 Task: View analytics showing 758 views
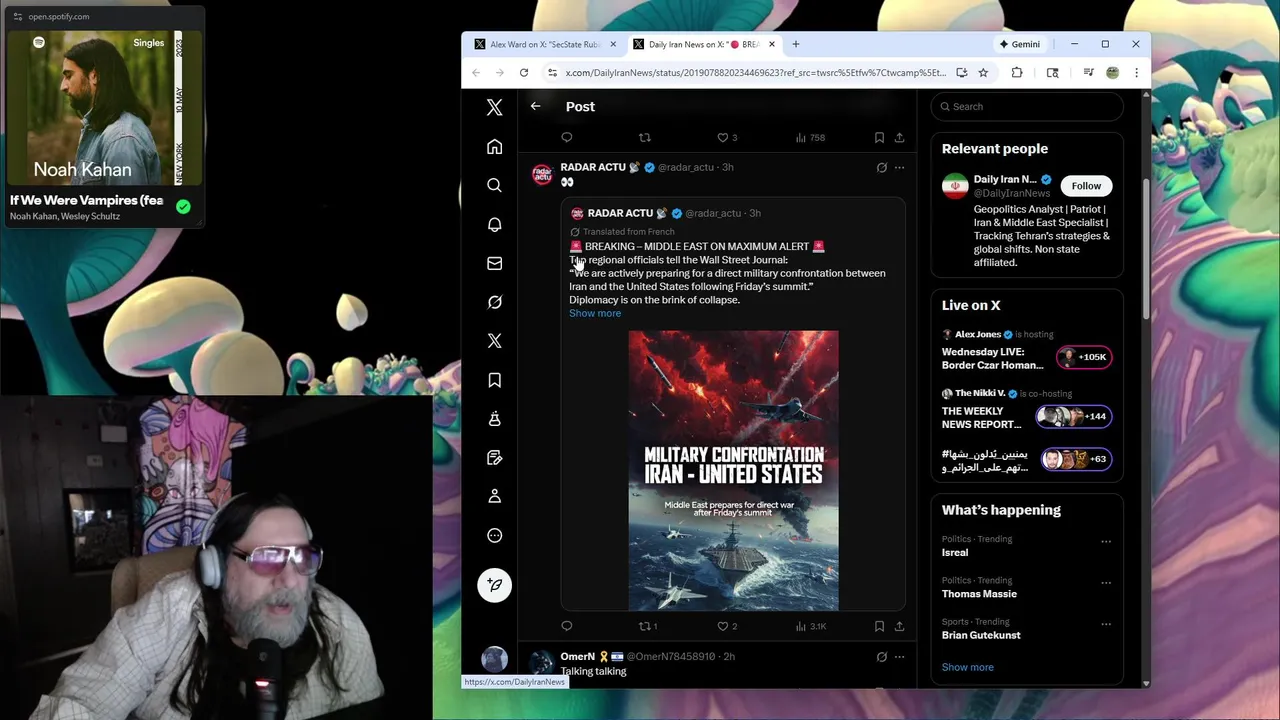[x=810, y=137]
